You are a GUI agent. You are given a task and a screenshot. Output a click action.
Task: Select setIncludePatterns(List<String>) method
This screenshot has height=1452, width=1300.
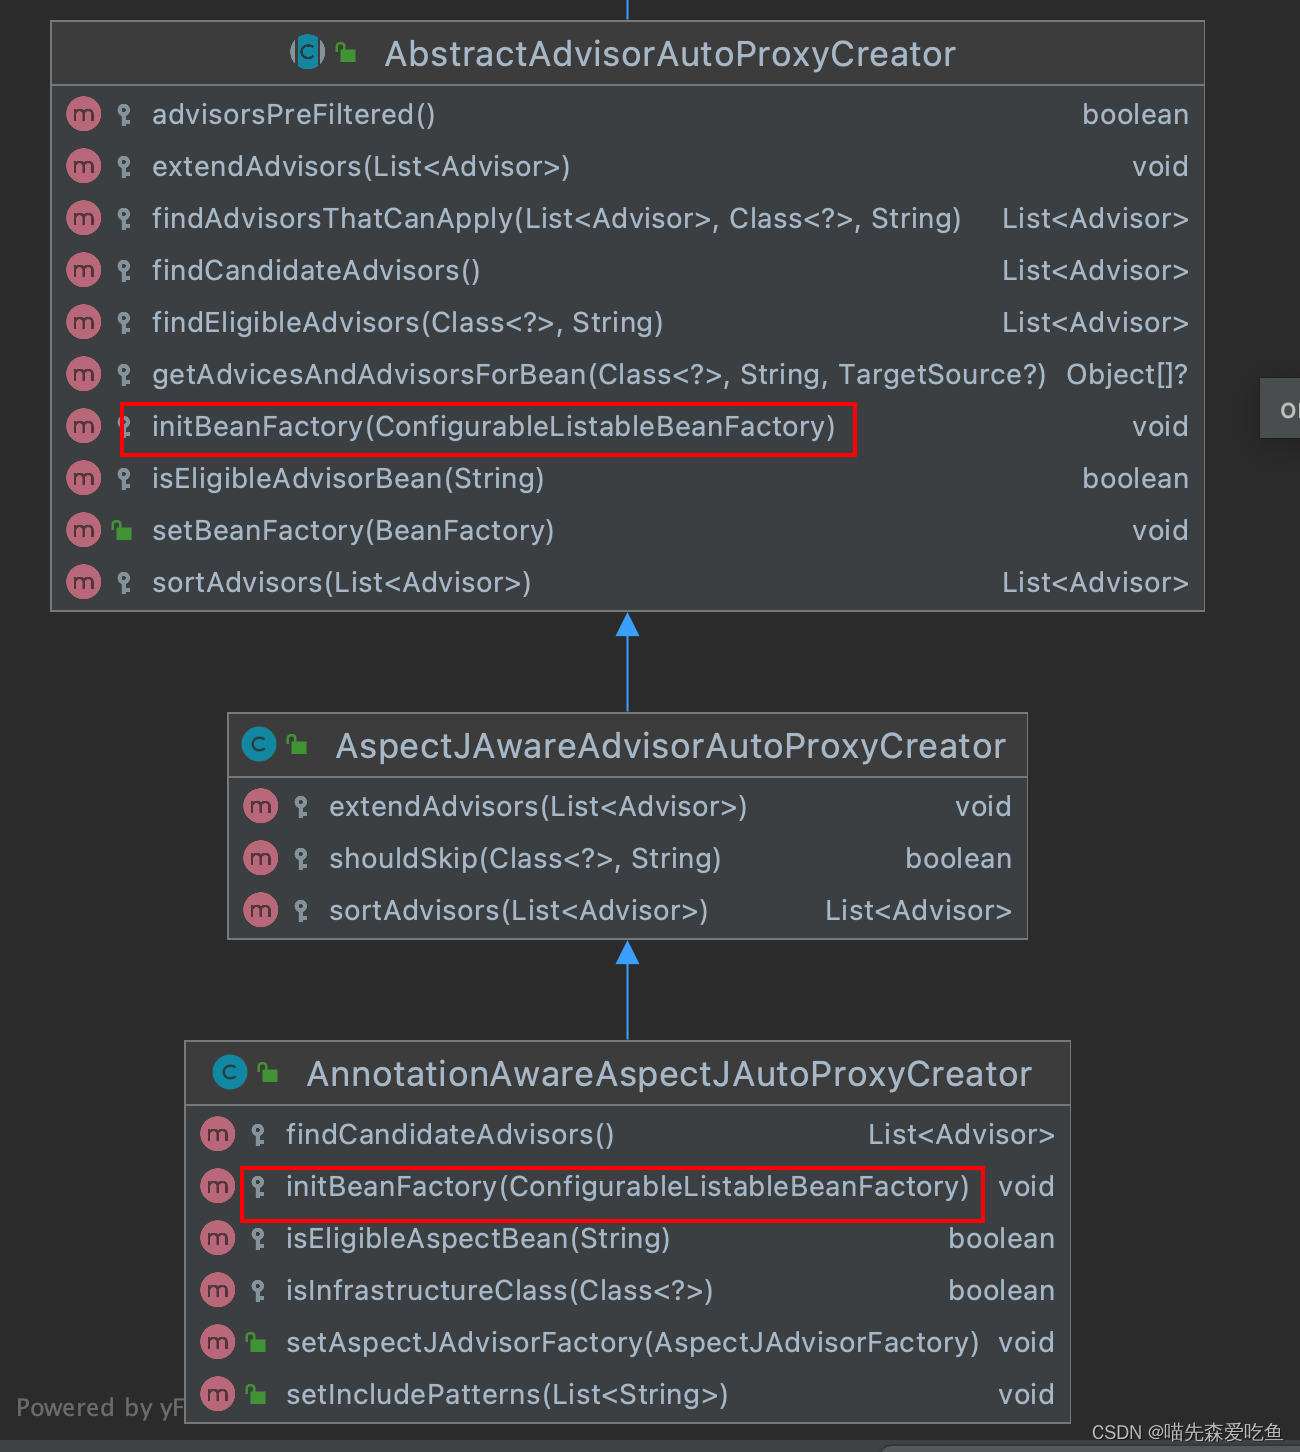tap(507, 1394)
